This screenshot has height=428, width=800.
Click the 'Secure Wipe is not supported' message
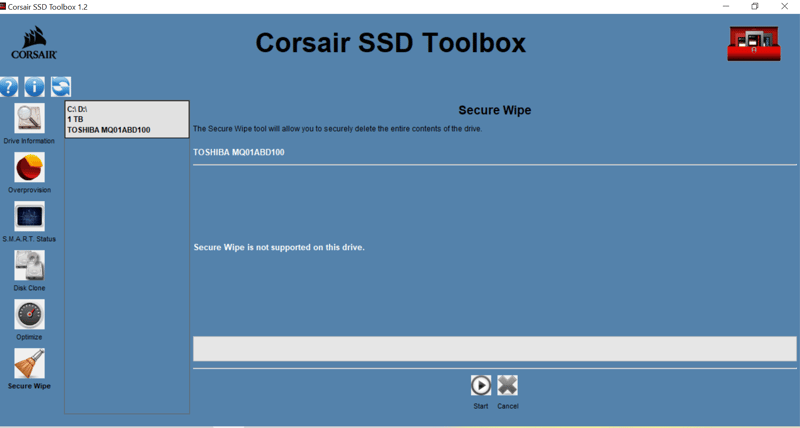point(279,247)
